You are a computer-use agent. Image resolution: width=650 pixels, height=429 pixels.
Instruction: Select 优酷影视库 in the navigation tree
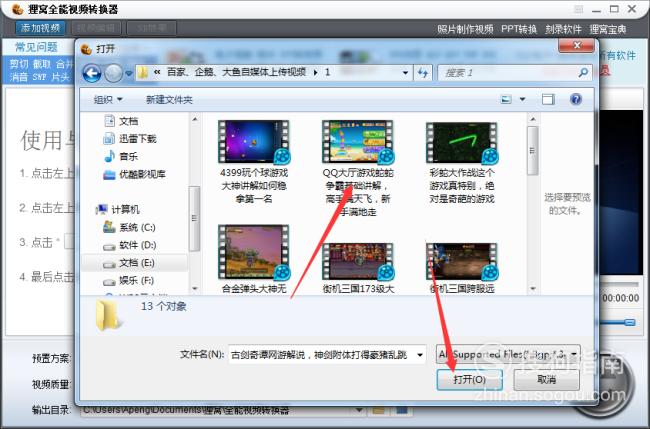[134, 174]
